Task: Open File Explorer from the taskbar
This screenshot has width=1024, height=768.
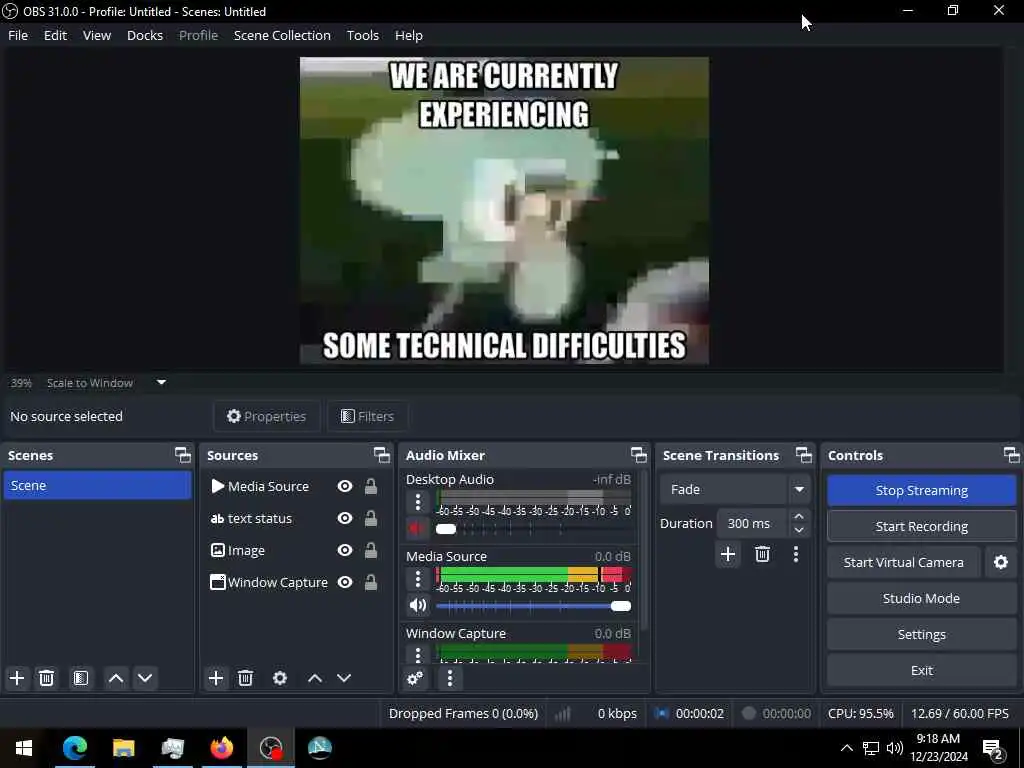Action: tap(123, 748)
